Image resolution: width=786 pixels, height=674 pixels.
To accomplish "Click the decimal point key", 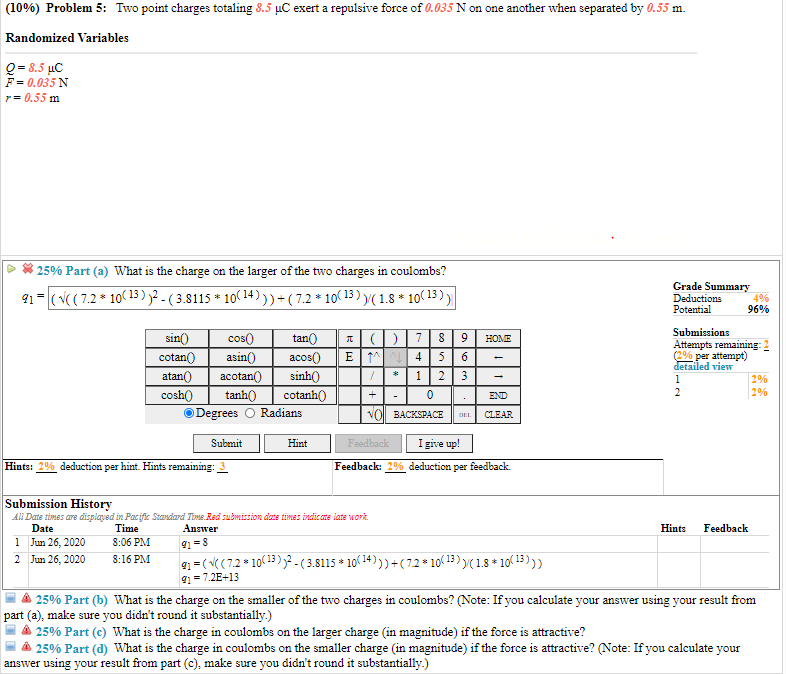I will pos(465,395).
